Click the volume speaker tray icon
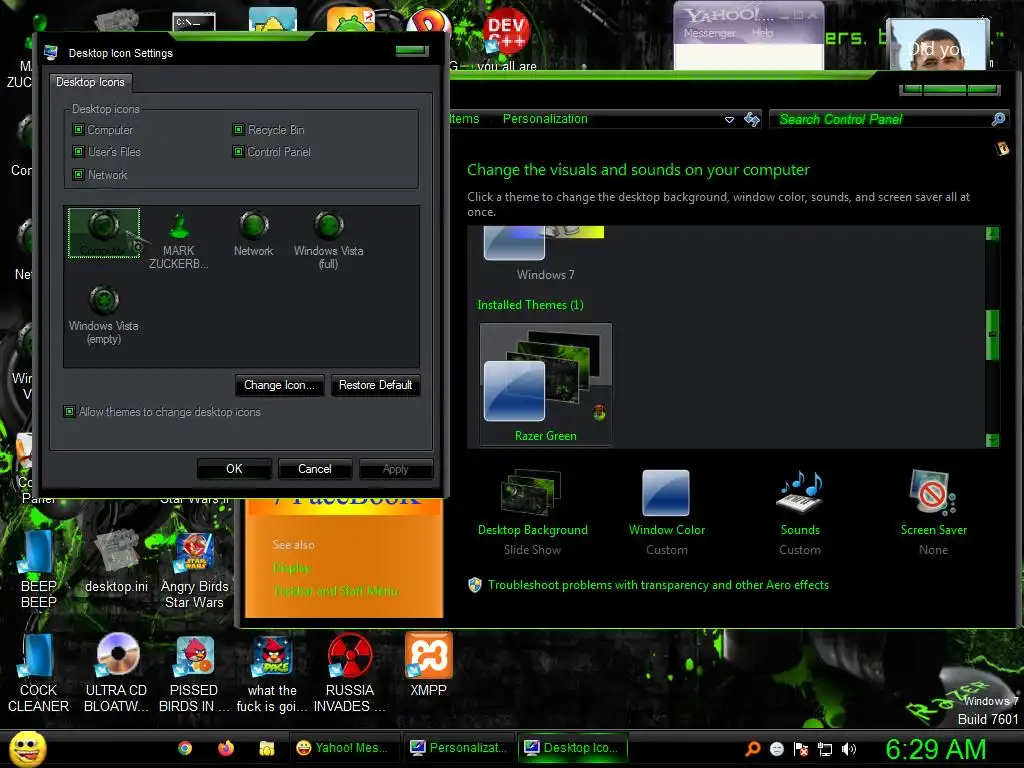This screenshot has height=768, width=1024. click(x=848, y=749)
